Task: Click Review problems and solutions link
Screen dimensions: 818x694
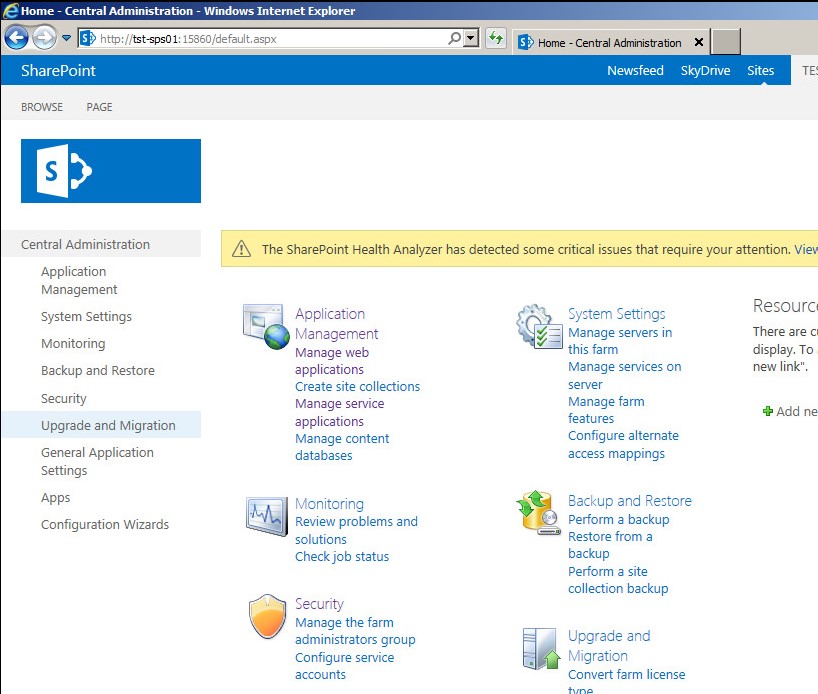Action: pyautogui.click(x=356, y=530)
